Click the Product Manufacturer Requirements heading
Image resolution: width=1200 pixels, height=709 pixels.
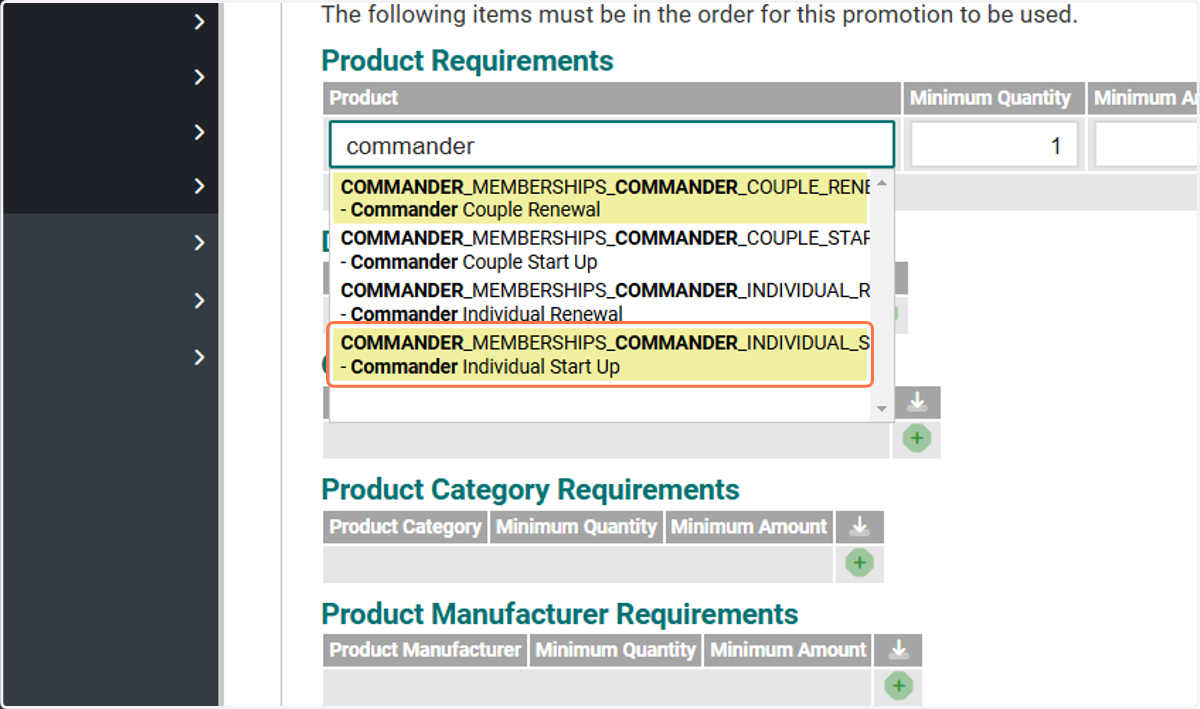[x=560, y=613]
